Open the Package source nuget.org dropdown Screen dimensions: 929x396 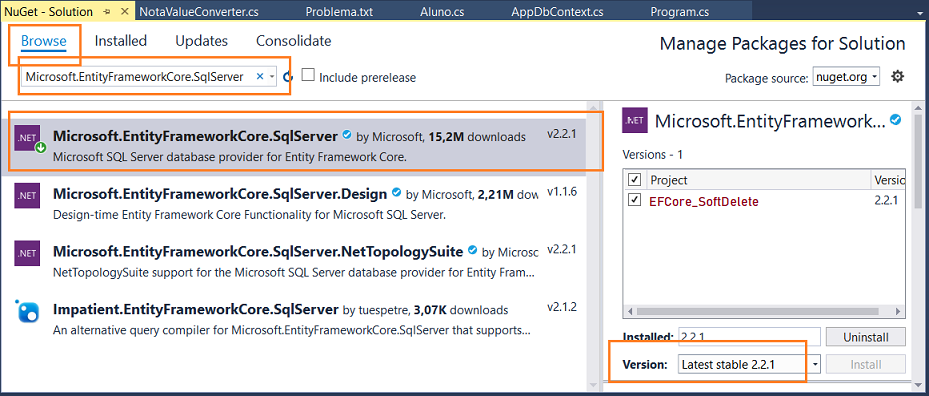(846, 77)
